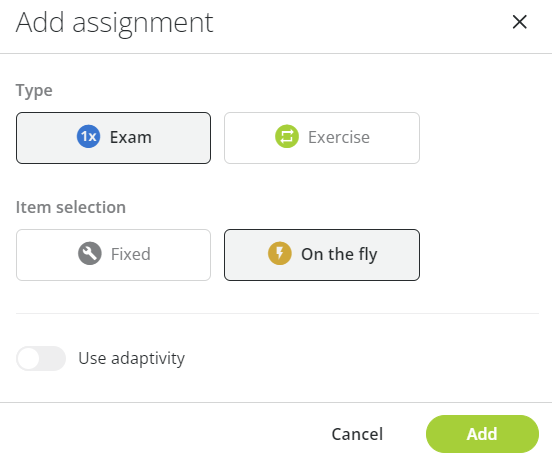This screenshot has height=455, width=552.
Task: Click the words On the fly
Action: [339, 255]
